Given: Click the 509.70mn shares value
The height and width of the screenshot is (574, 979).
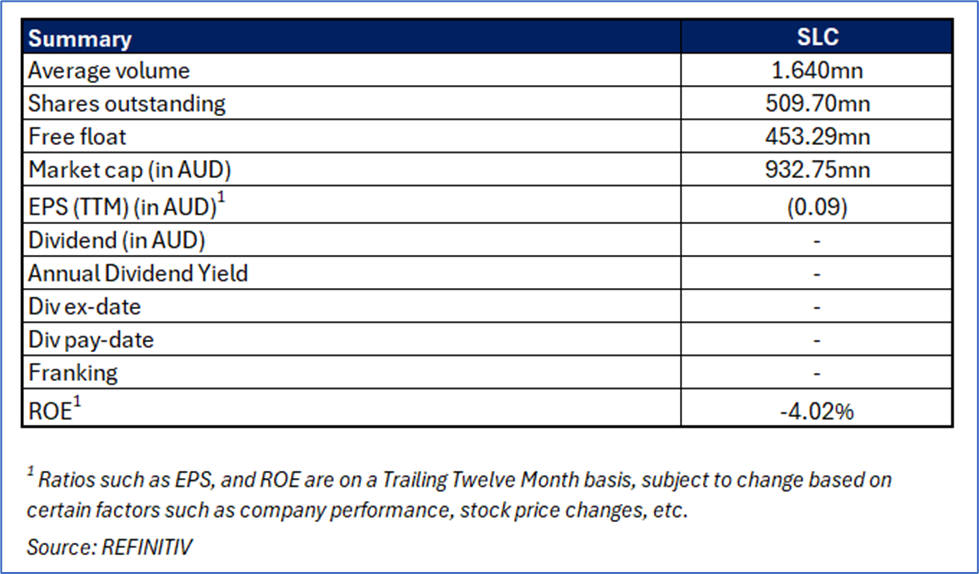Looking at the screenshot, I should point(817,103).
